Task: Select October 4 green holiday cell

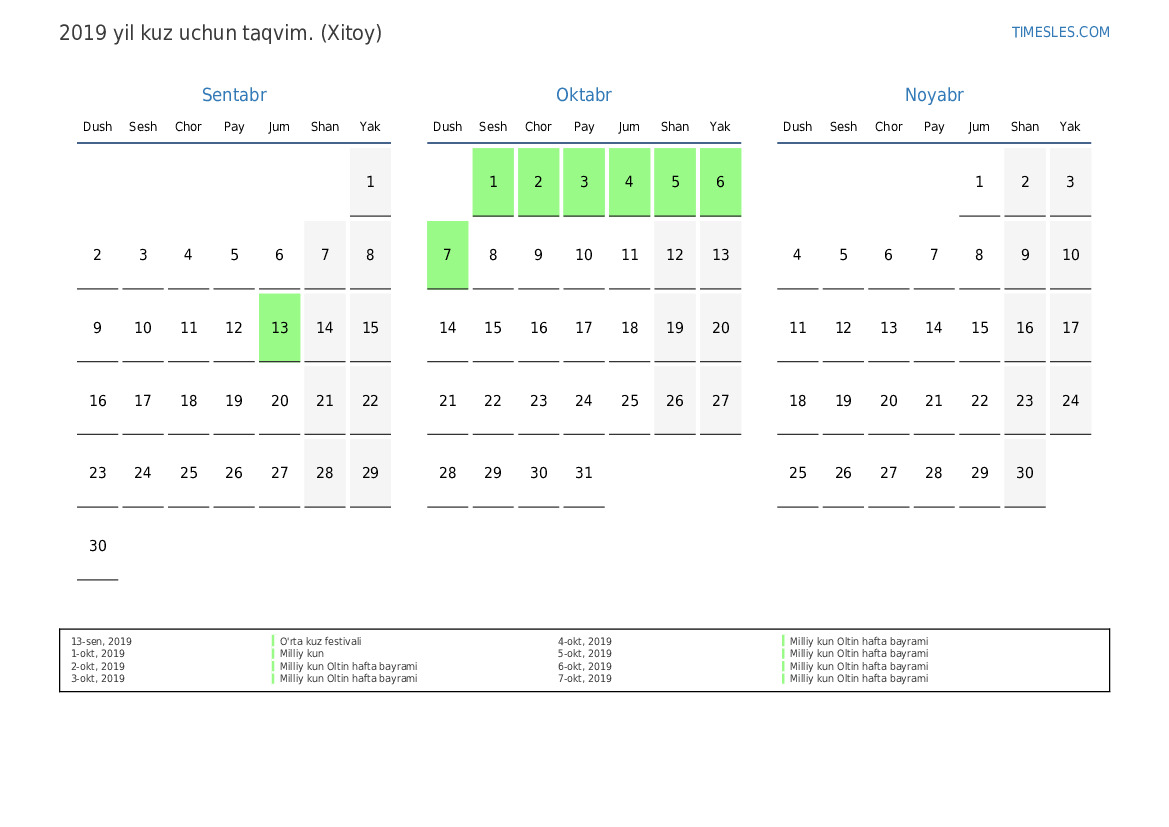Action: [x=629, y=182]
